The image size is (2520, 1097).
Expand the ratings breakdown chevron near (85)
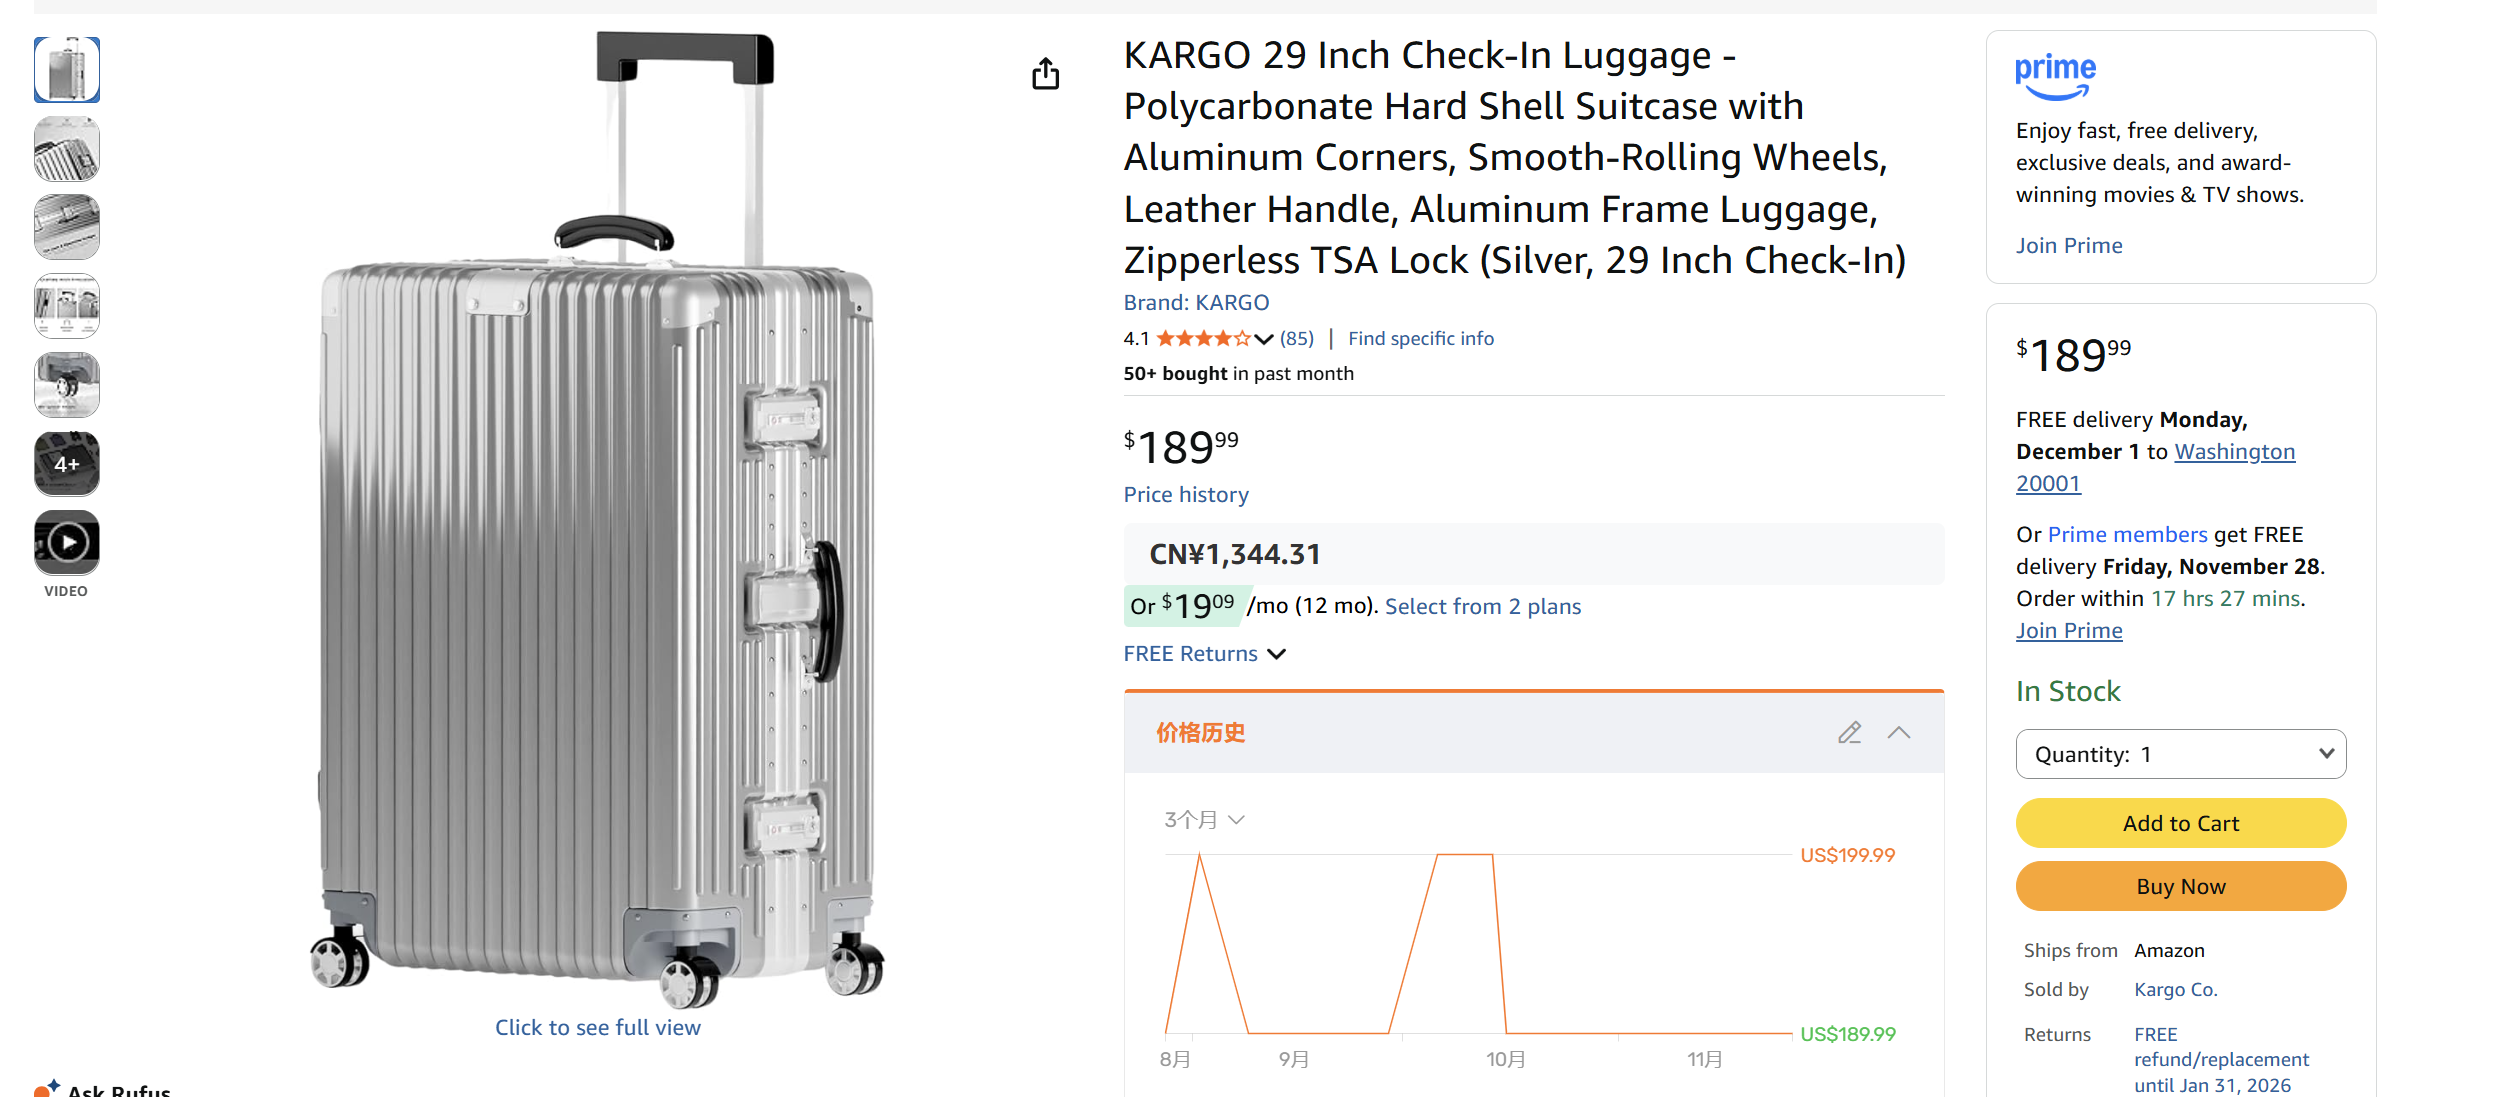[1264, 338]
